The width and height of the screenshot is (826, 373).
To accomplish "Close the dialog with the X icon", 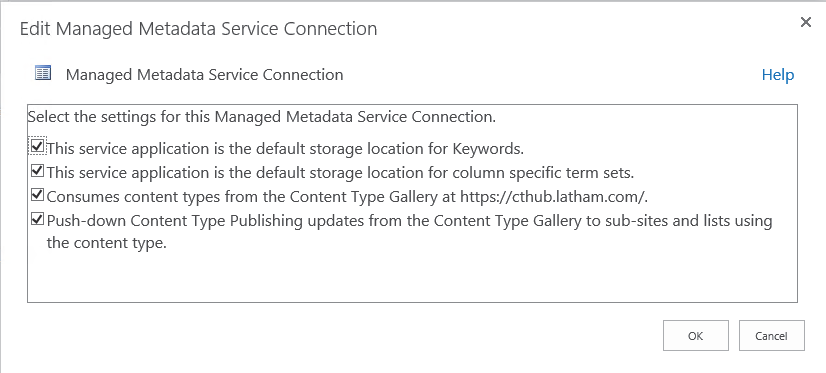I will (805, 22).
